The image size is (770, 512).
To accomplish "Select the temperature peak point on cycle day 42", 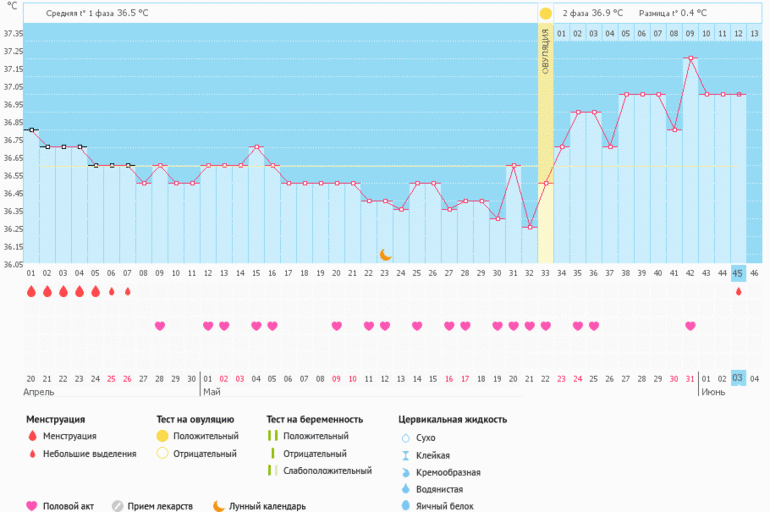I will (690, 58).
